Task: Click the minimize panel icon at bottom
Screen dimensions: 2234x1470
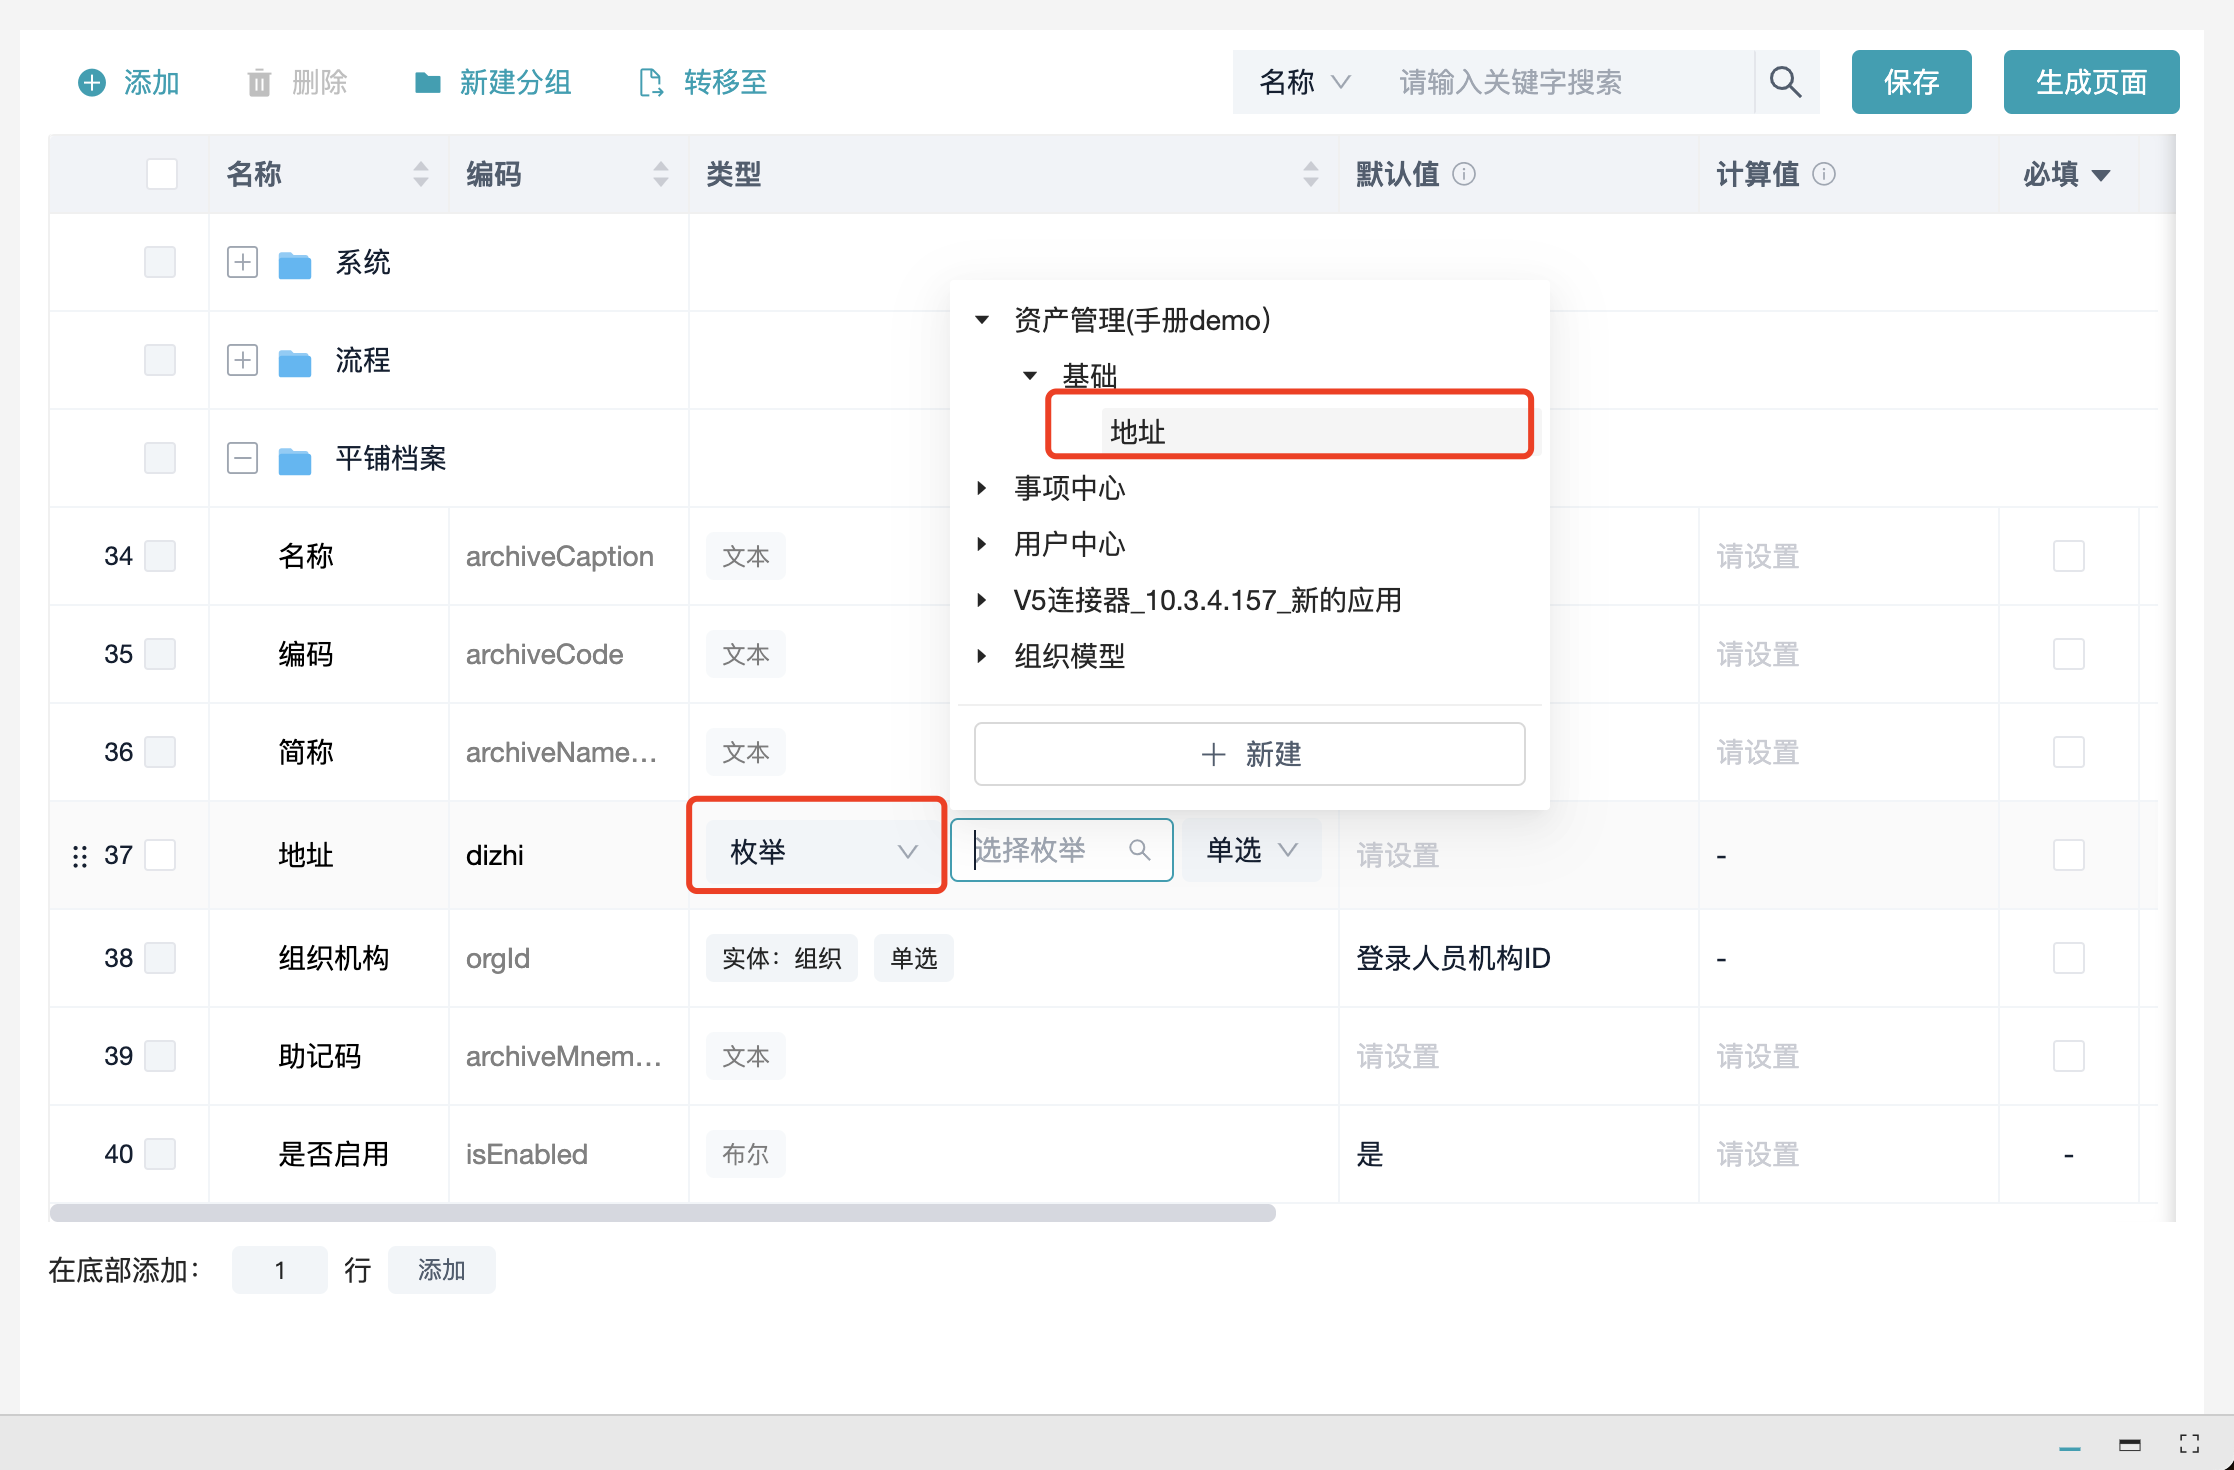Action: click(x=2070, y=1448)
